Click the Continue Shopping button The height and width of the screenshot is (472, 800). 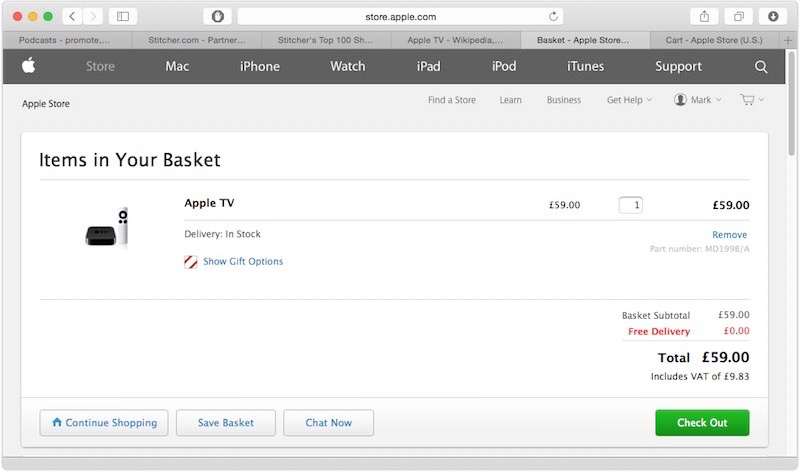(104, 423)
